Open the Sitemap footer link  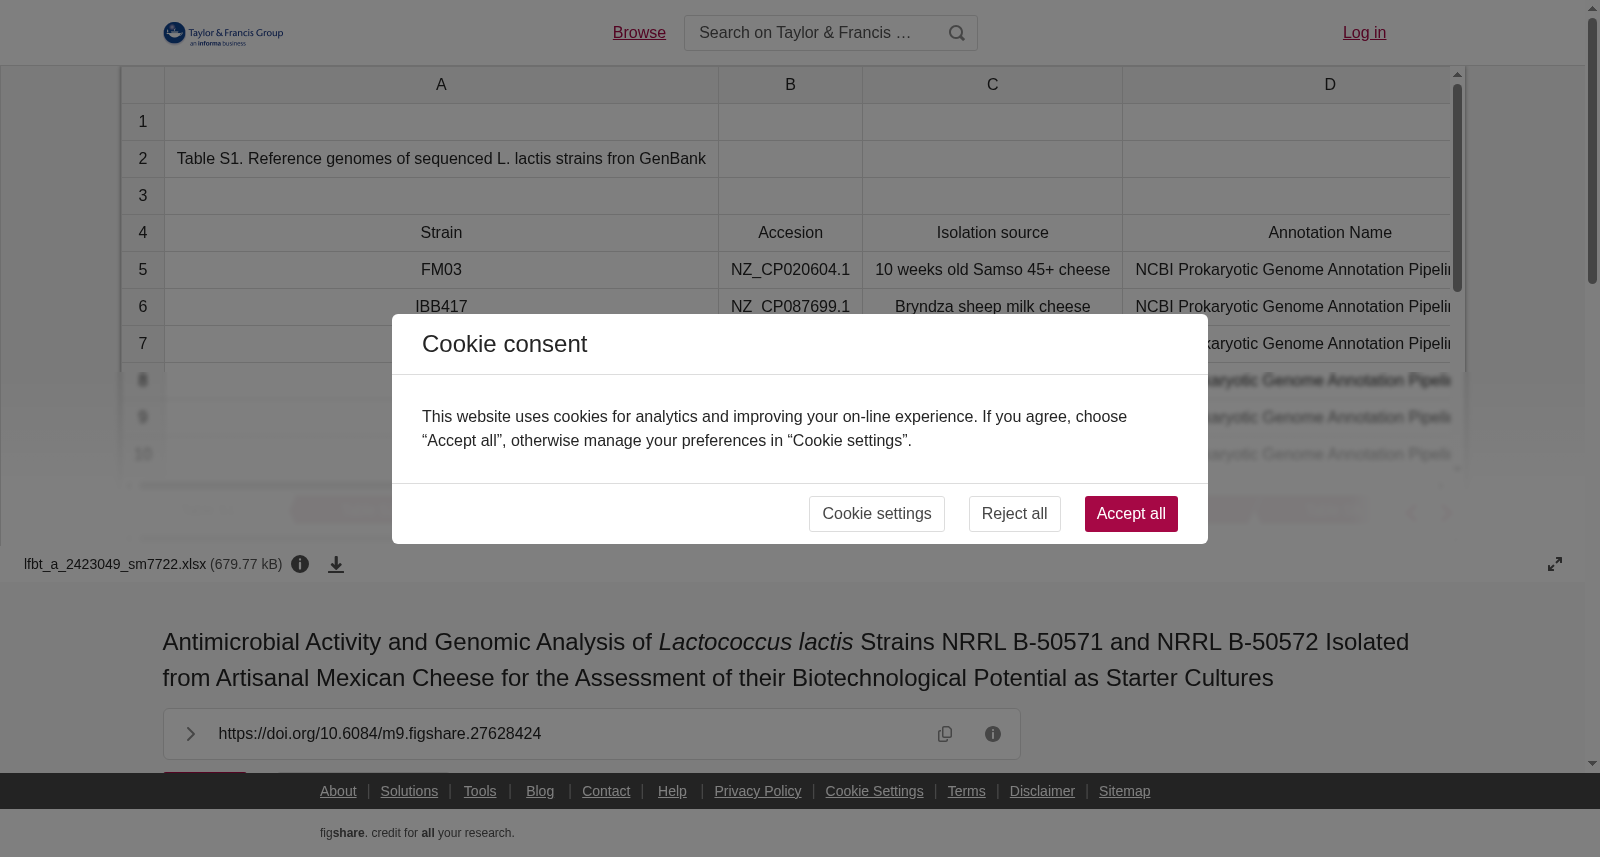[1124, 791]
